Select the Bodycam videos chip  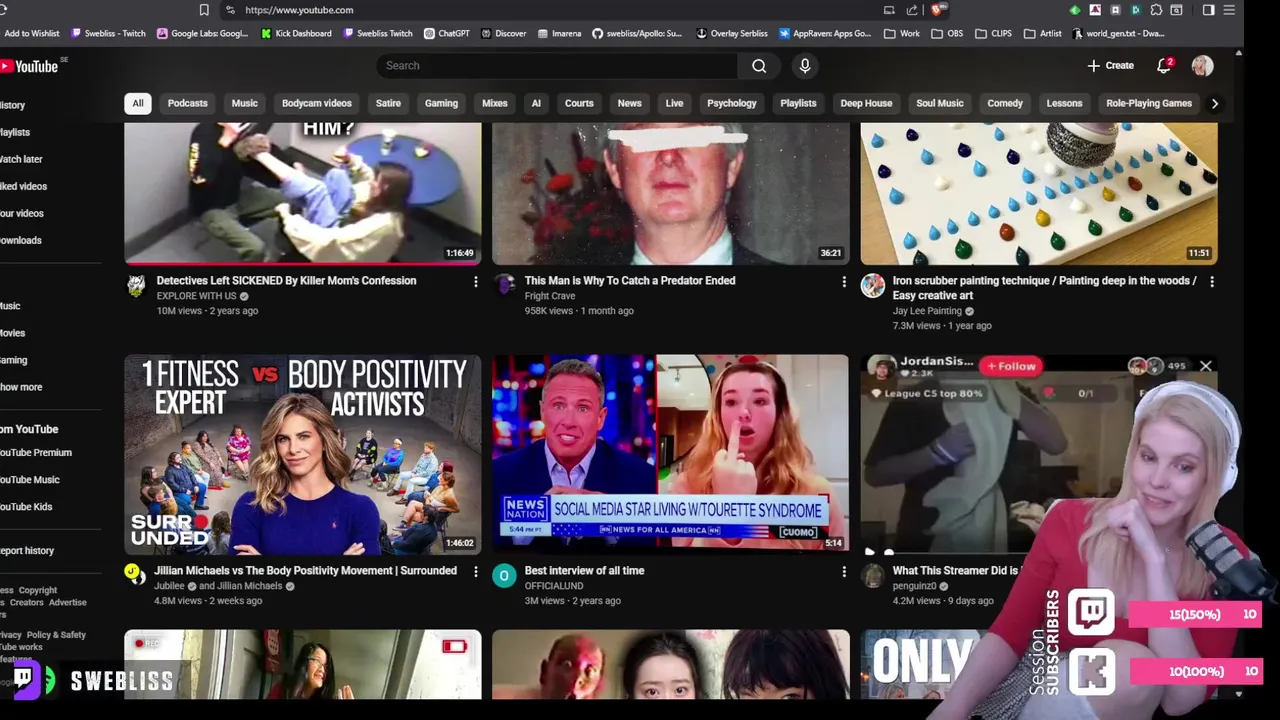317,103
